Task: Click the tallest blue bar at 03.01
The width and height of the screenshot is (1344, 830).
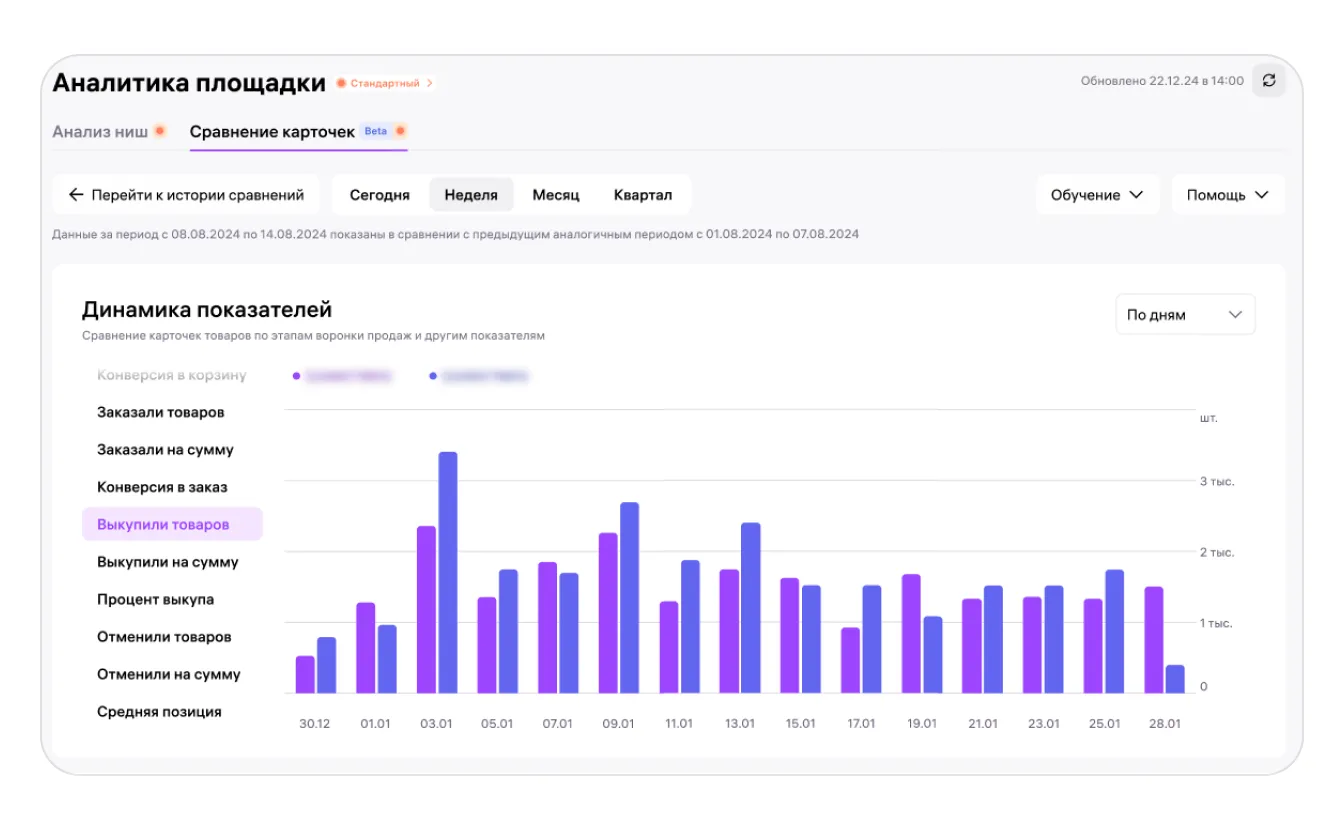Action: [x=448, y=572]
